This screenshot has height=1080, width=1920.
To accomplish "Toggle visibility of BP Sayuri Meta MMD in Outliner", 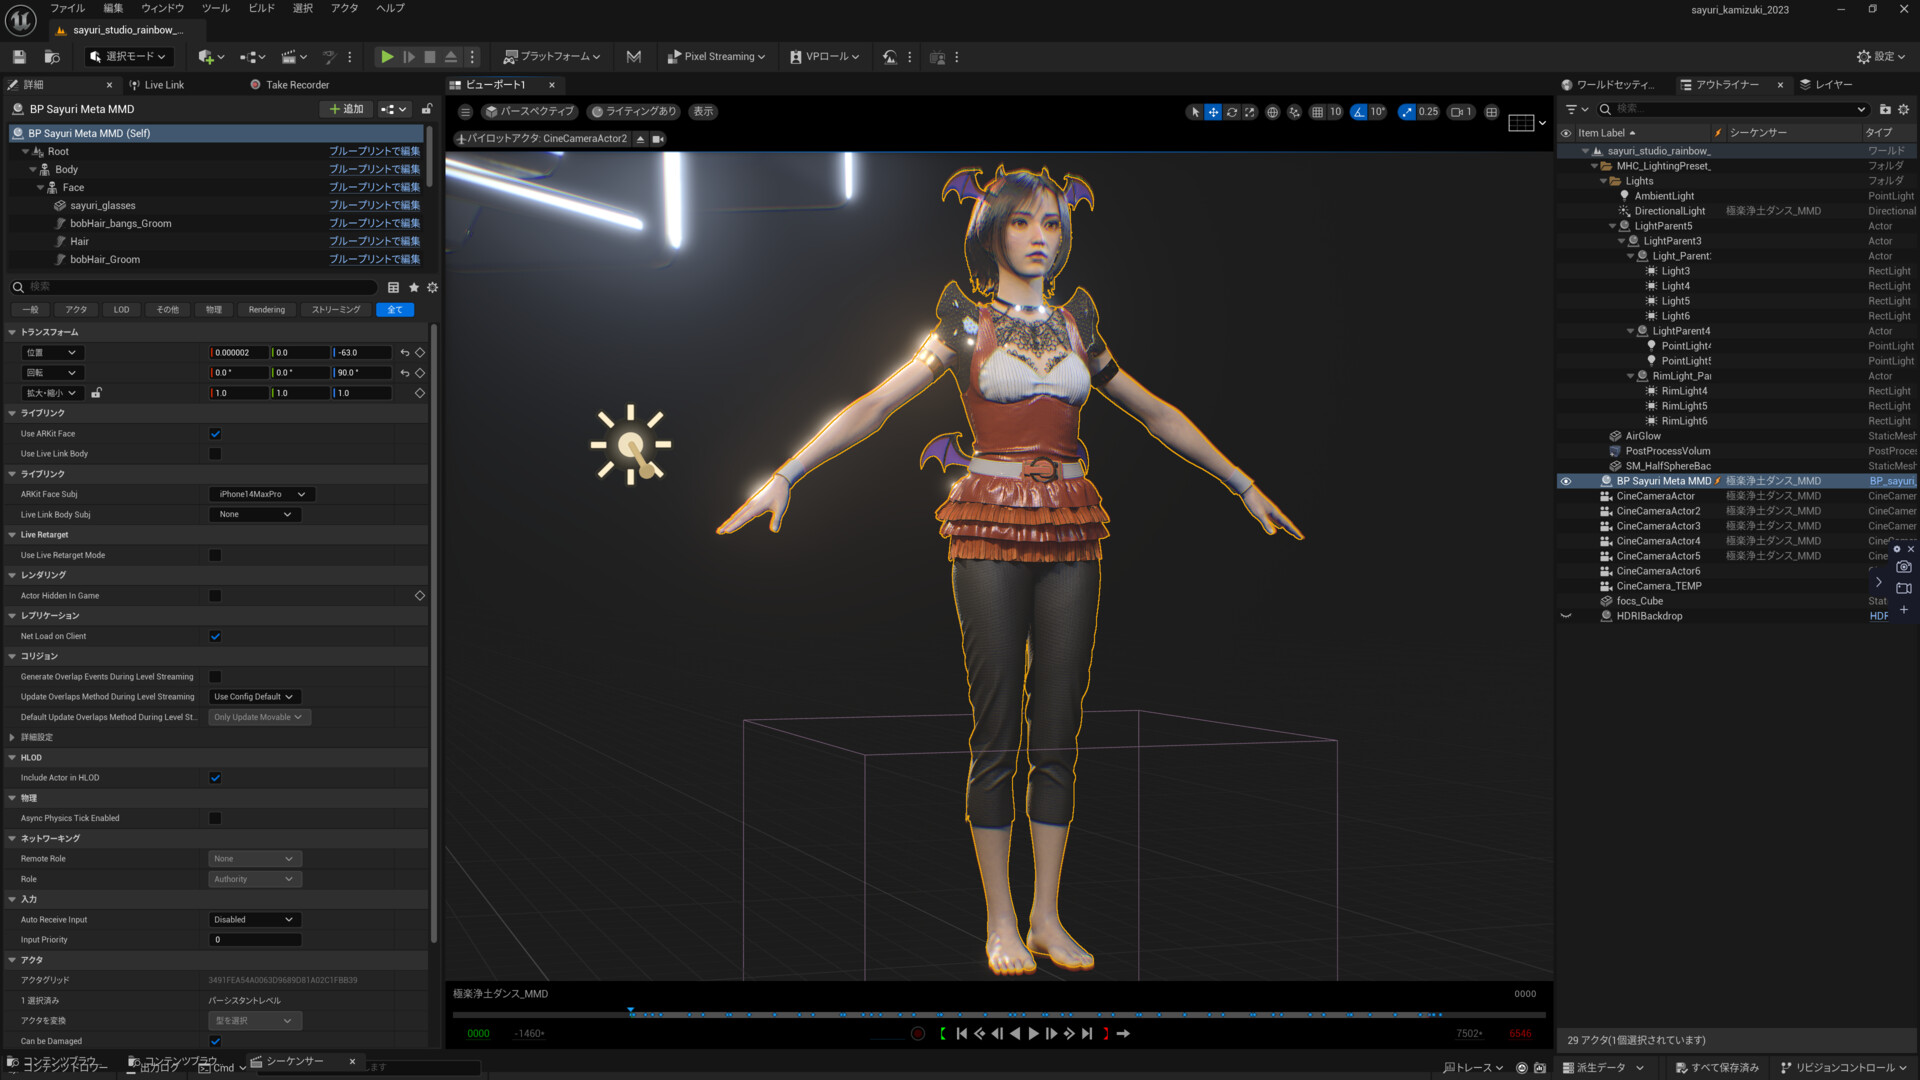I will (1565, 481).
